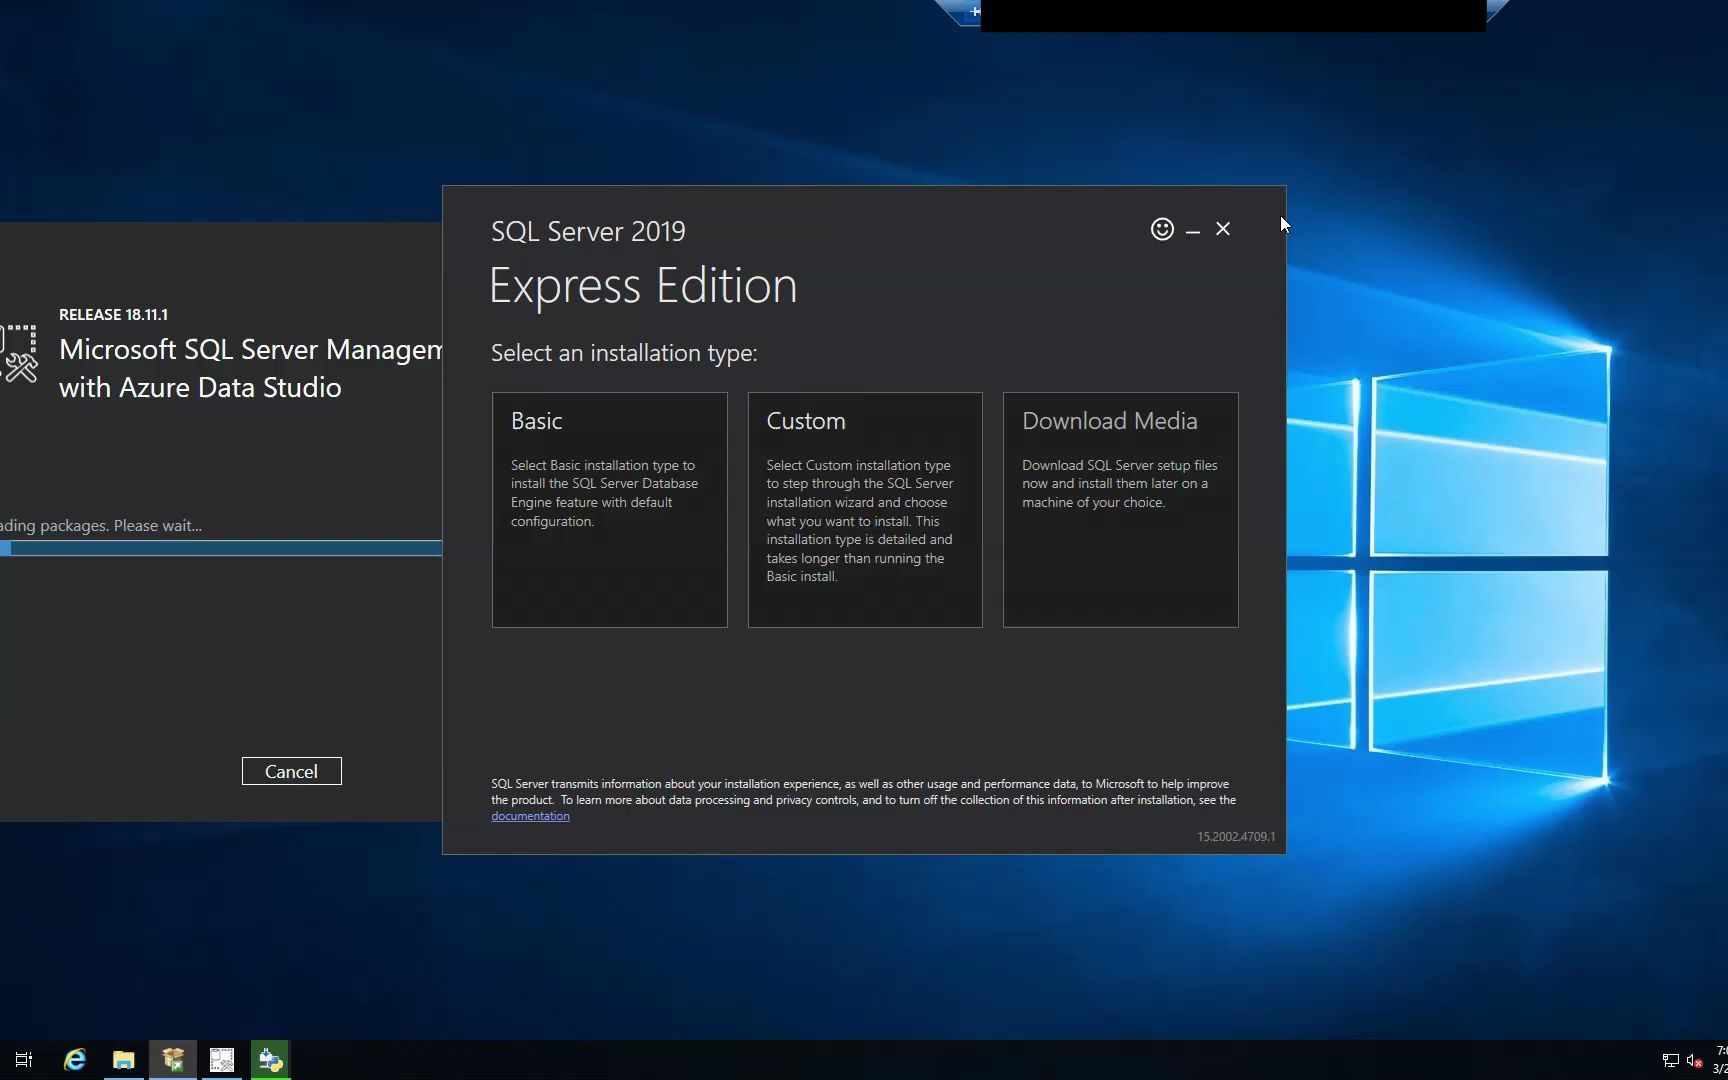The height and width of the screenshot is (1080, 1728).
Task: Click the 'with Azure Data Studio' text
Action: point(200,388)
